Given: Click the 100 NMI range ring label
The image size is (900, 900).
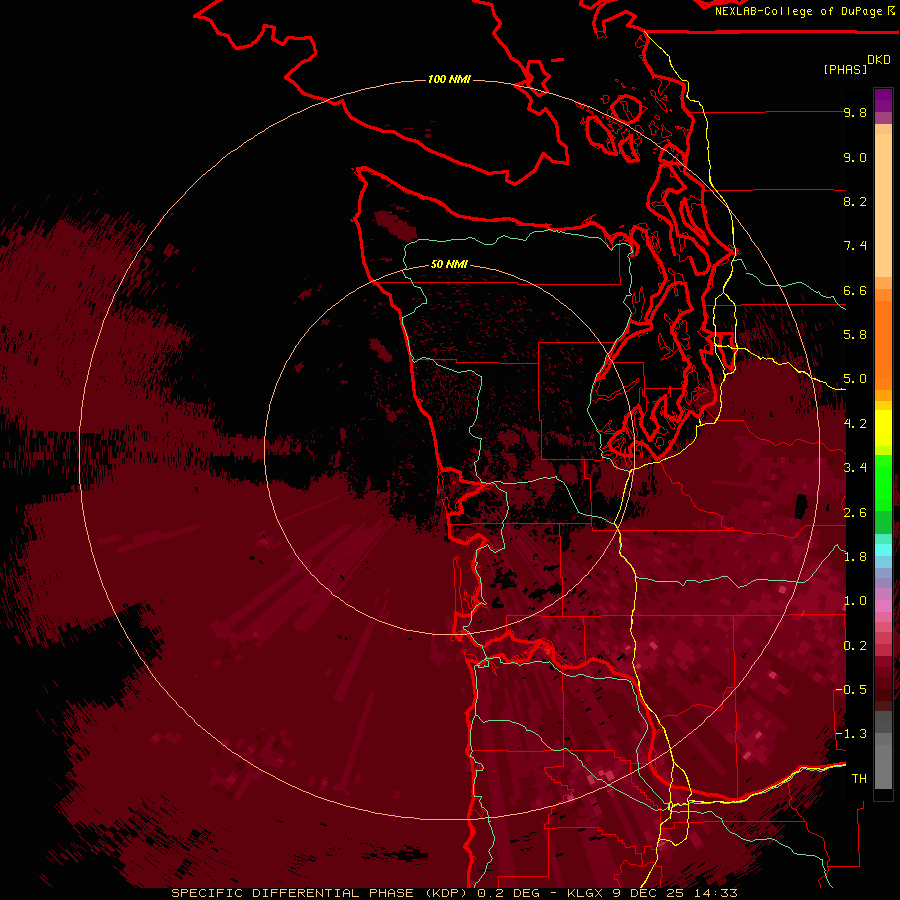Looking at the screenshot, I should 449,79.
